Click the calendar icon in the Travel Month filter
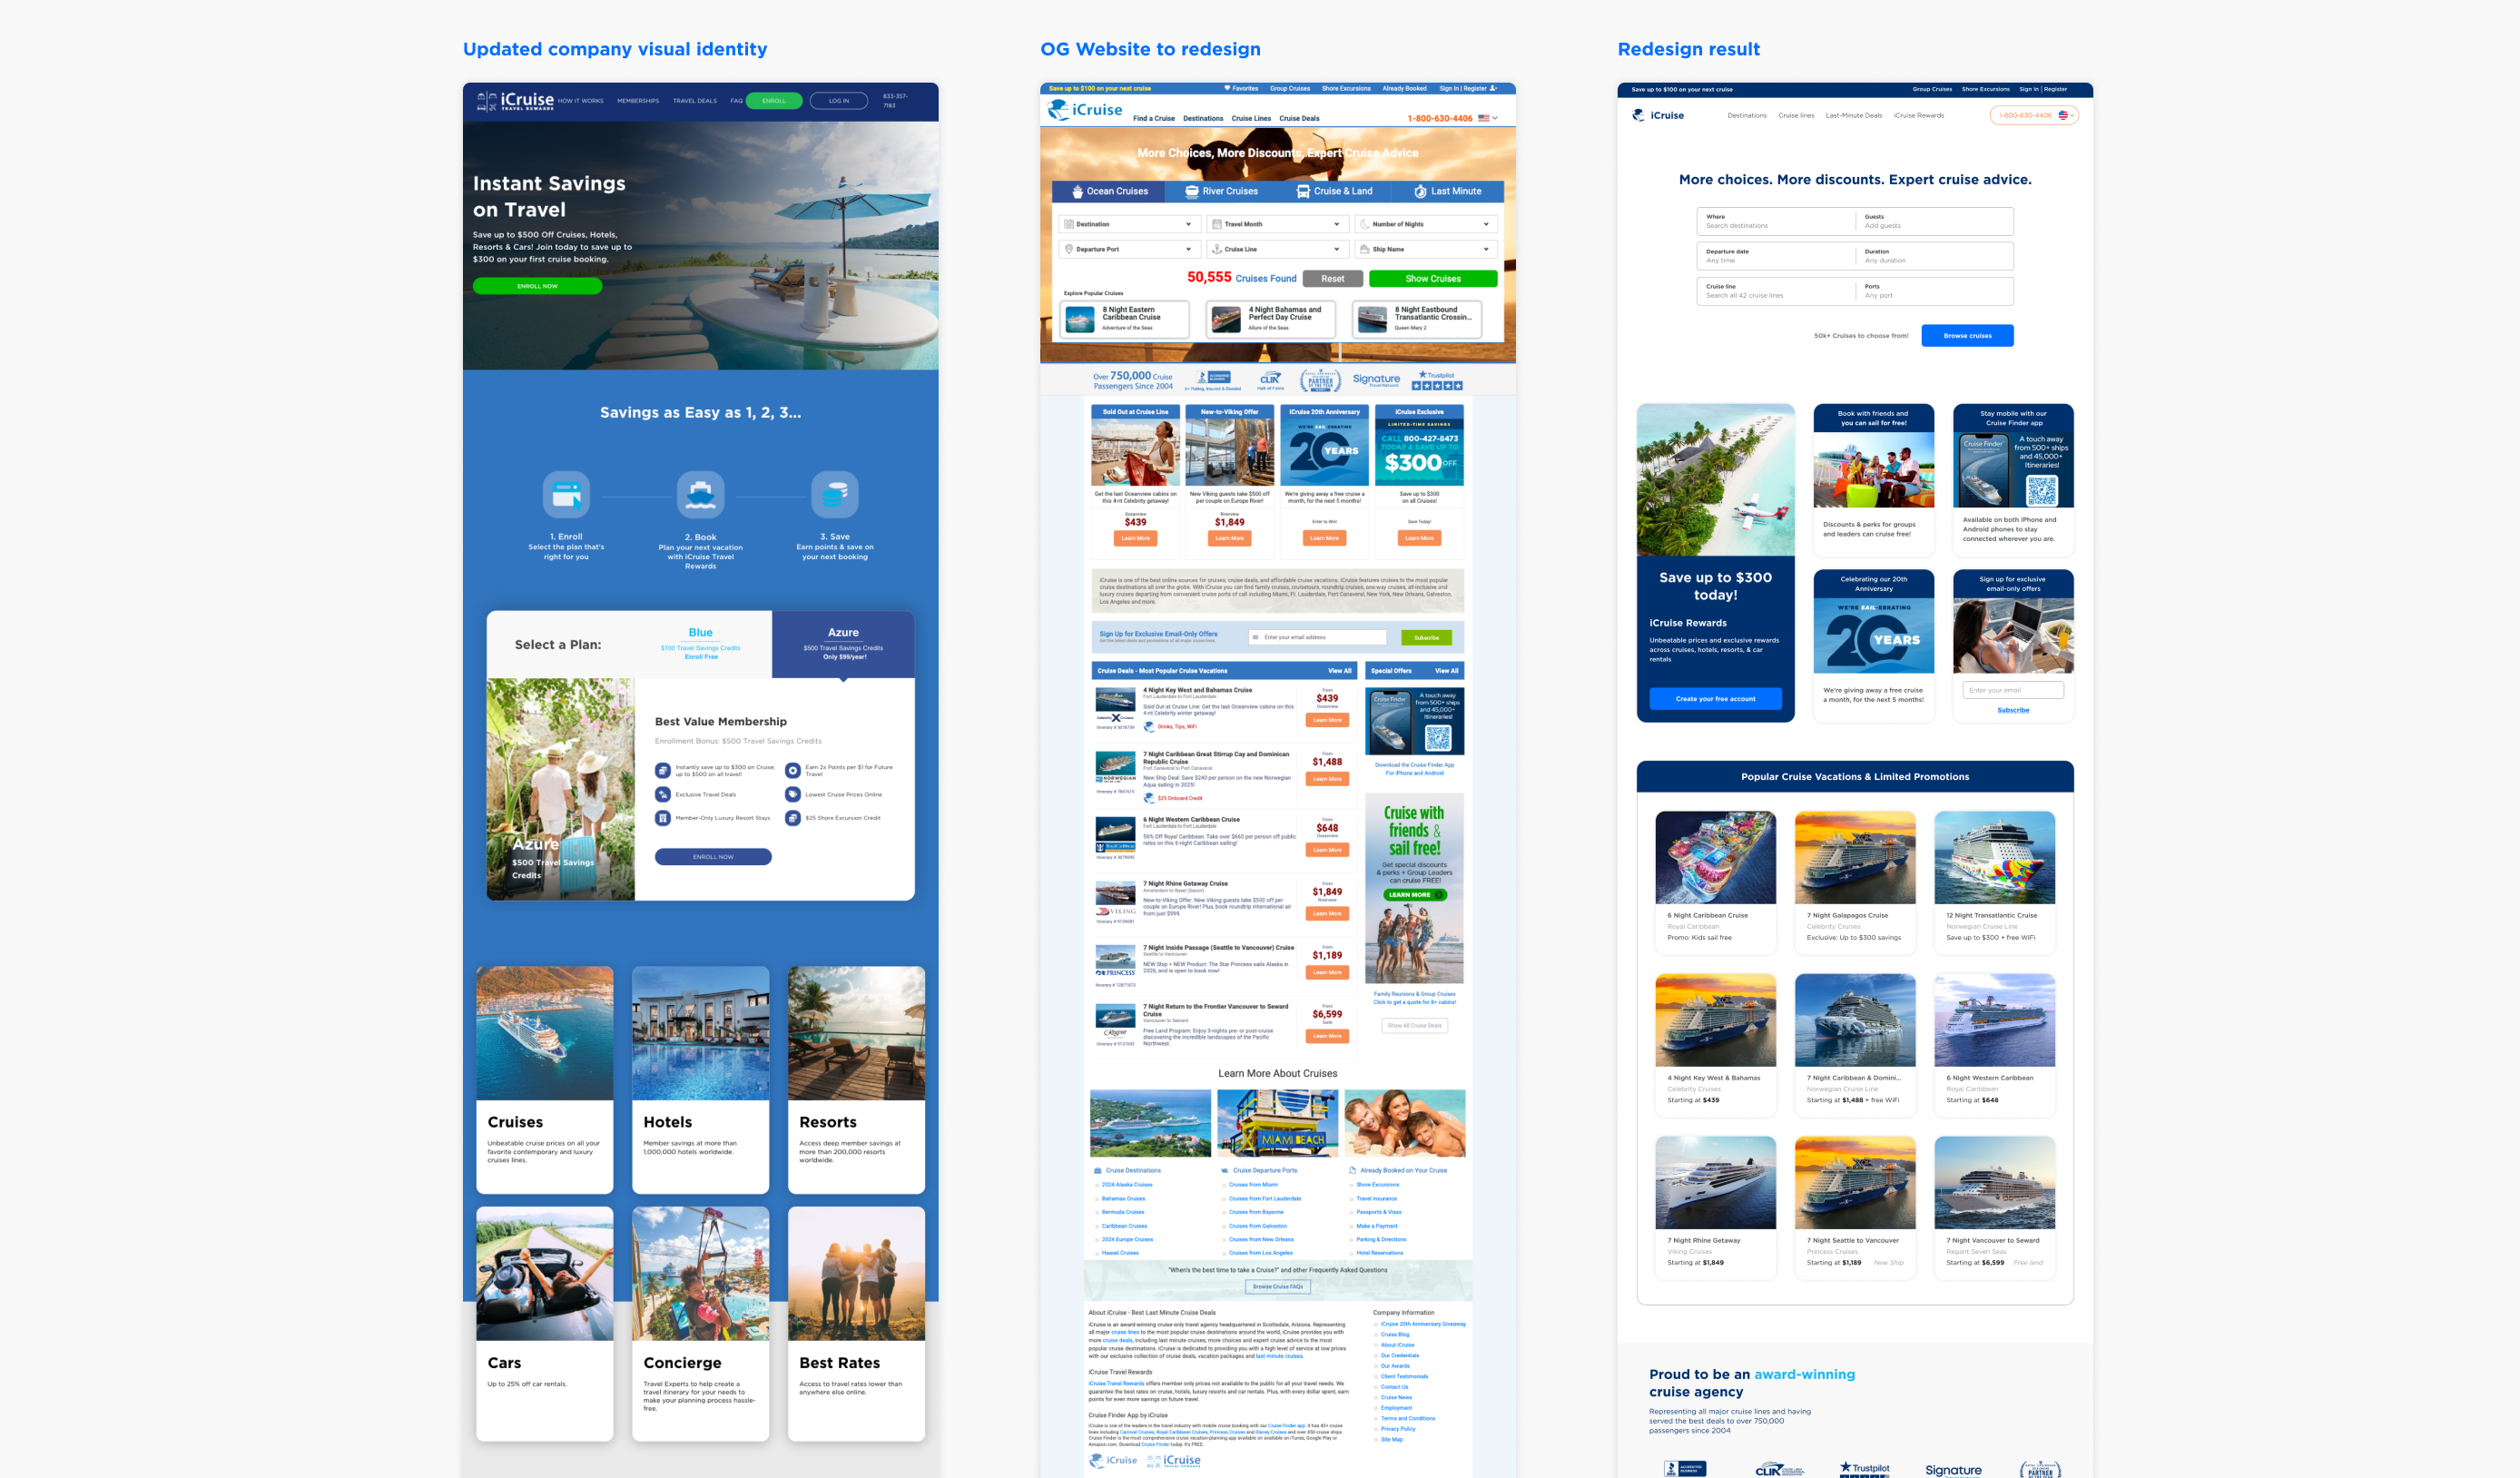 coord(1217,224)
